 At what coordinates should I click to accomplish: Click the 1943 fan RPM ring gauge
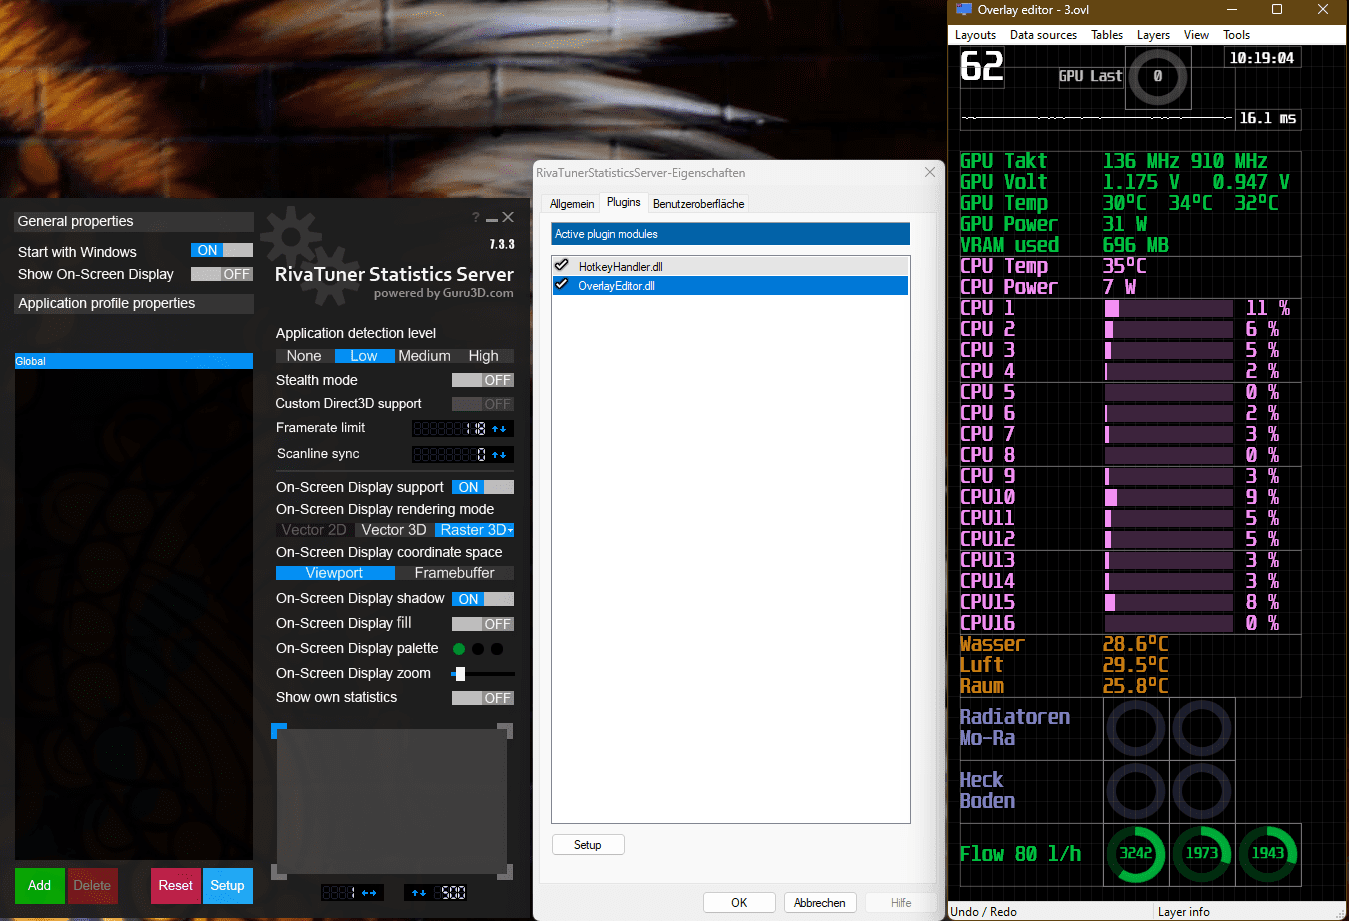pos(1268,853)
